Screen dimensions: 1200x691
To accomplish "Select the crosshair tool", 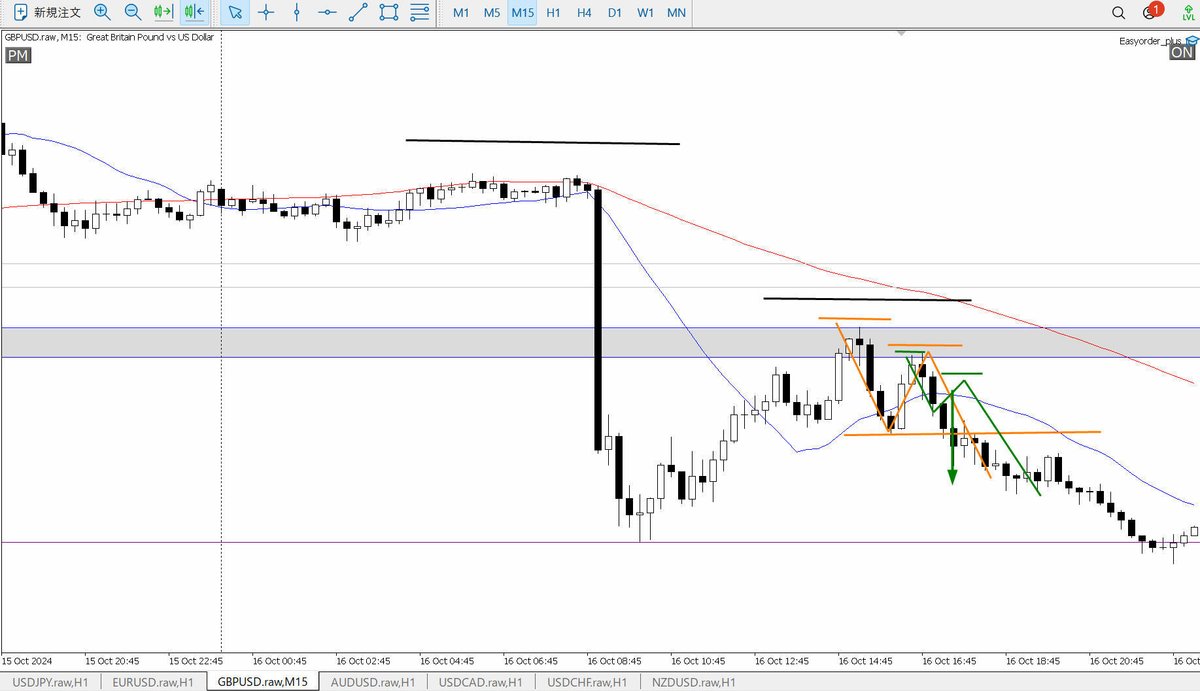I will pyautogui.click(x=265, y=12).
